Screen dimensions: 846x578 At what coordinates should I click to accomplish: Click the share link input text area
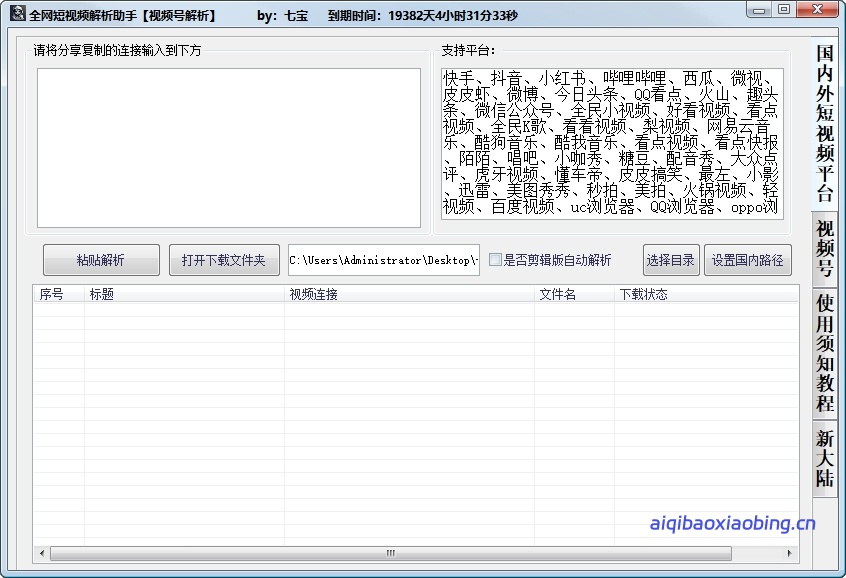[x=229, y=148]
